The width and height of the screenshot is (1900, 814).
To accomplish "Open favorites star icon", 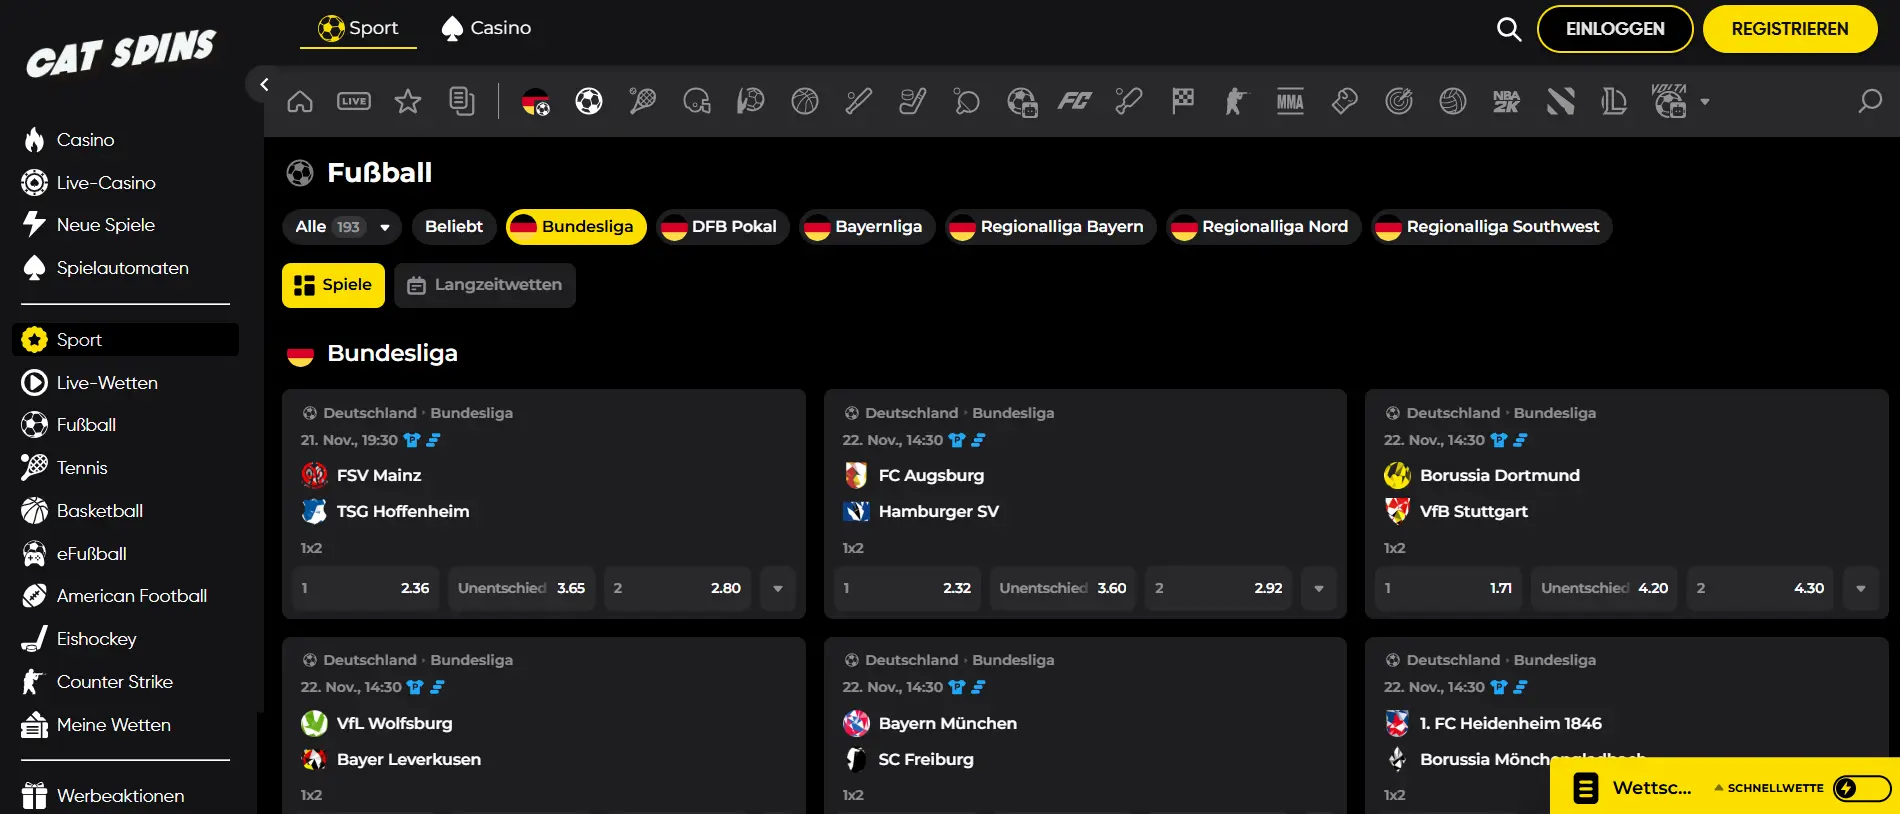I will pos(408,101).
